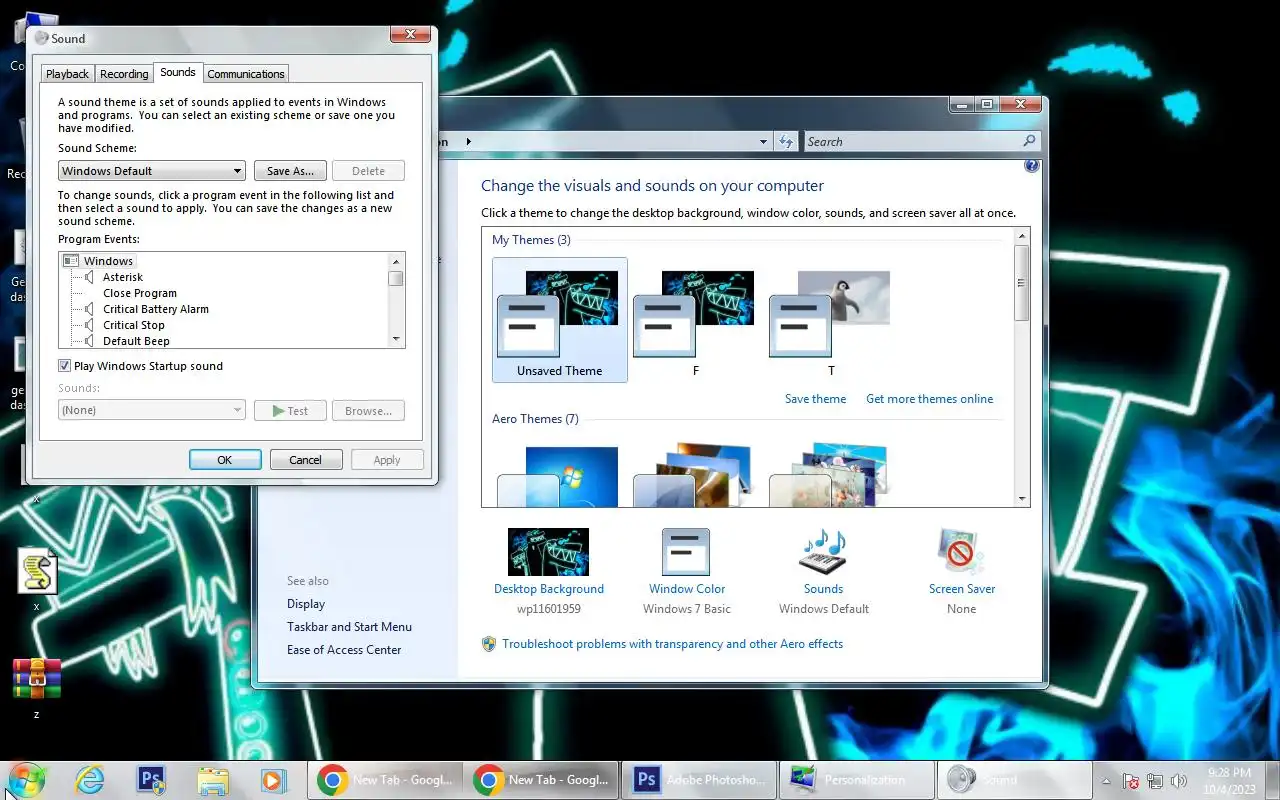Image resolution: width=1280 pixels, height=800 pixels.
Task: Click the address breadcrumb arrow in Personalization
Action: tap(468, 142)
